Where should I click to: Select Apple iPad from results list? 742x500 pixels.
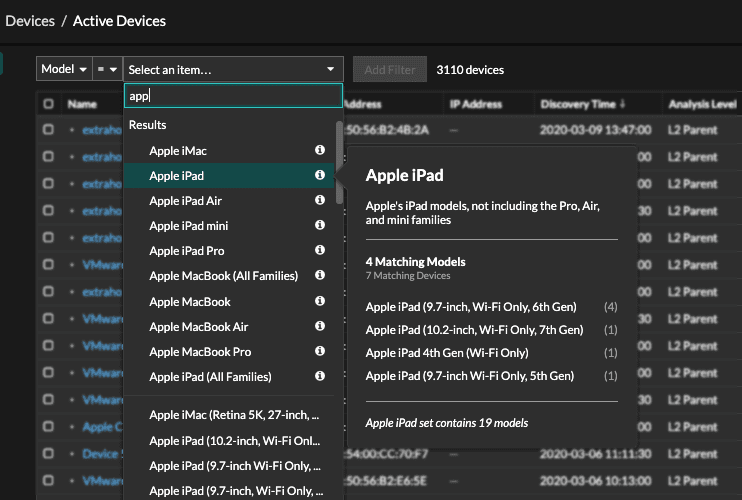(x=177, y=176)
